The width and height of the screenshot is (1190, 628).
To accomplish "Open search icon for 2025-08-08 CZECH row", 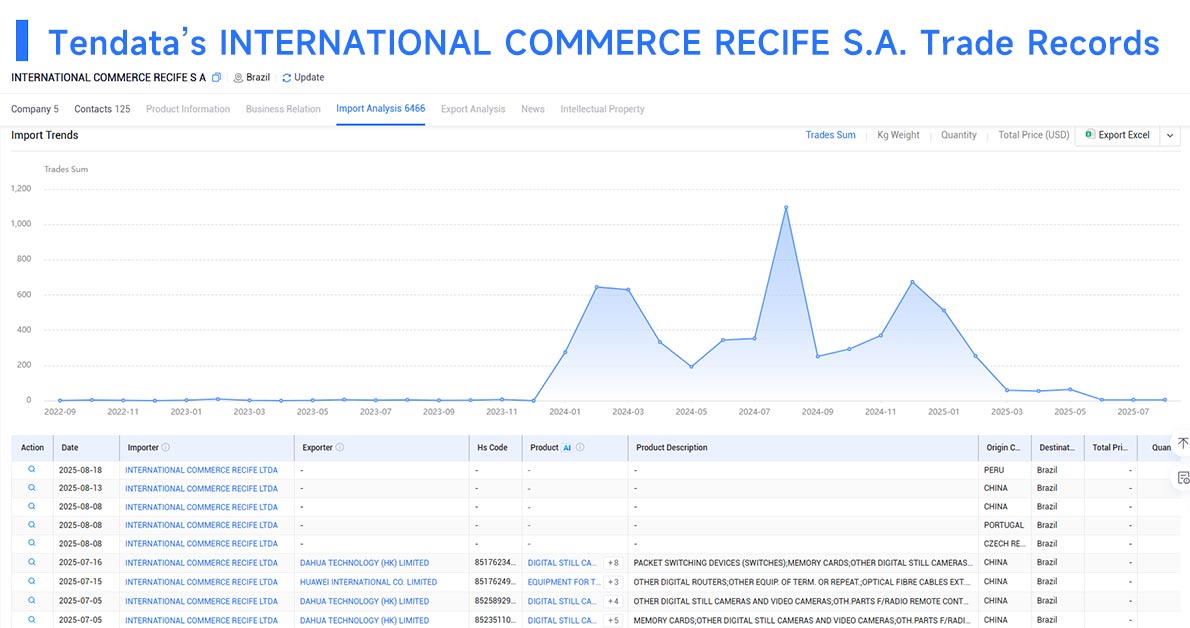I will click(x=32, y=543).
